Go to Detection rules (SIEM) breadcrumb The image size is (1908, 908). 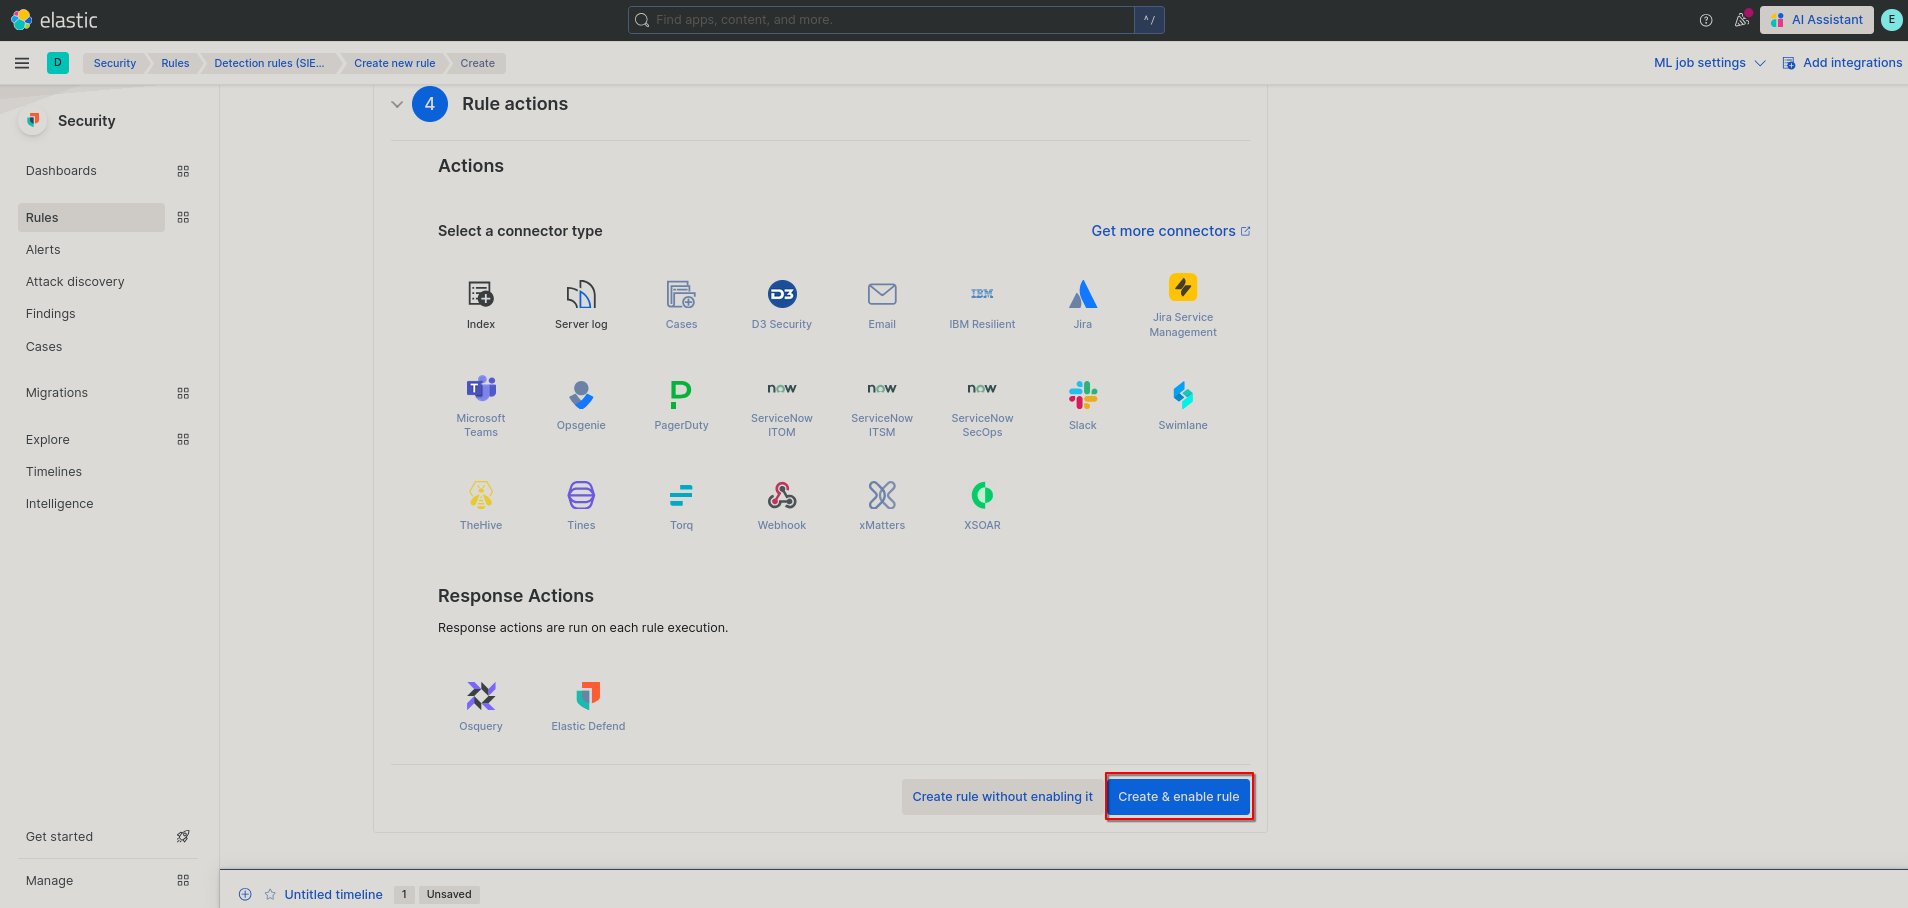click(269, 63)
